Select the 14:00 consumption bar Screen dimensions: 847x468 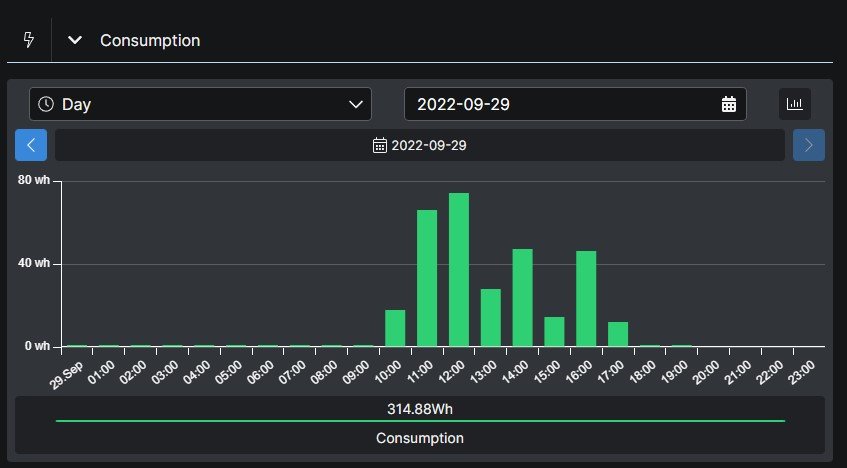[x=522, y=298]
